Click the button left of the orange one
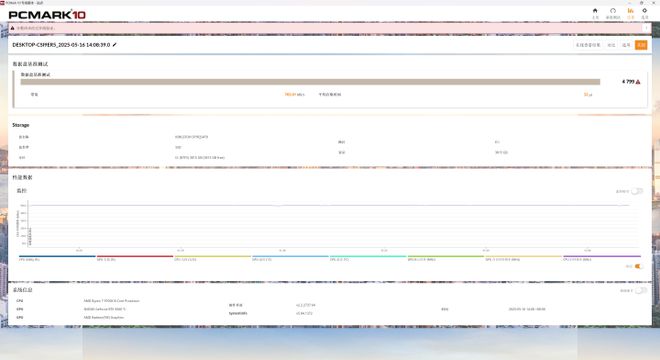Viewport: 660px width, 360px height. pos(626,45)
